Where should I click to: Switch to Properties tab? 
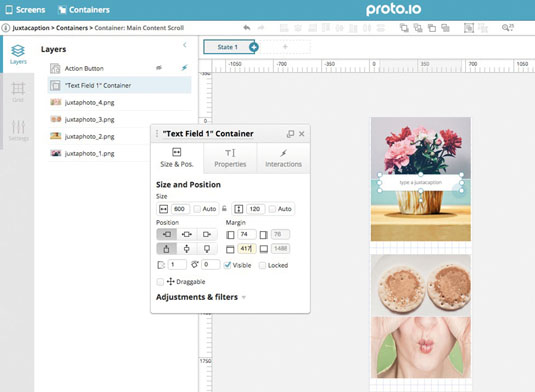230,158
